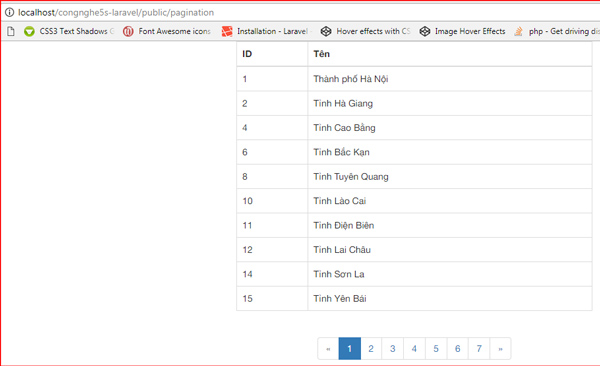
Task: Select the Tỉnh Lai Châu cell
Action: 450,250
